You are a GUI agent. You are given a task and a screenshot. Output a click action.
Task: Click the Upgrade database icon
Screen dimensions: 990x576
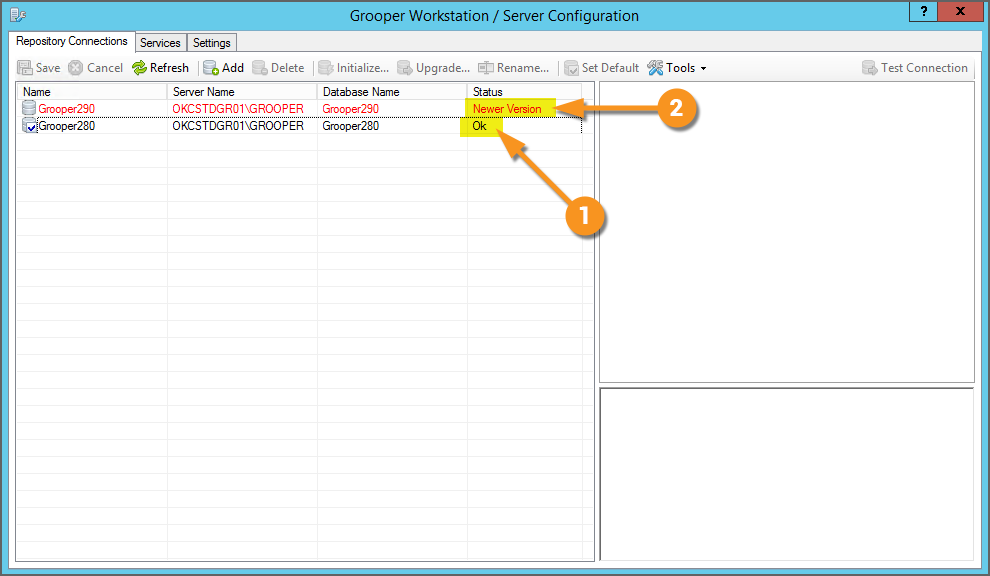point(404,68)
